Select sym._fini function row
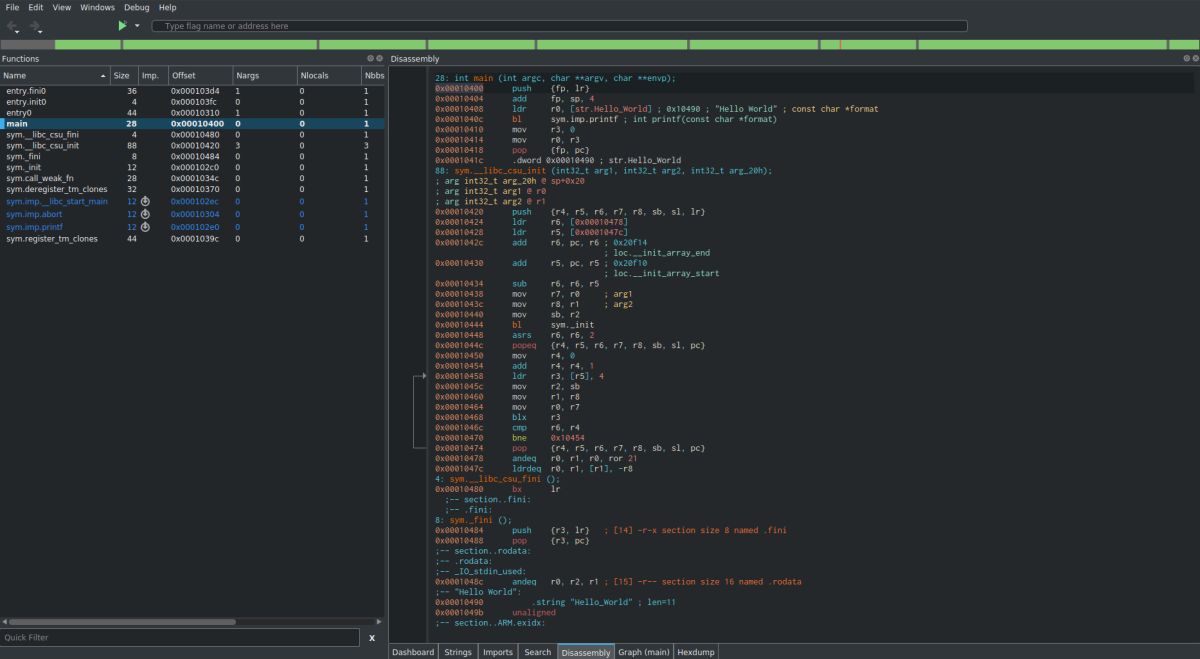 point(192,156)
